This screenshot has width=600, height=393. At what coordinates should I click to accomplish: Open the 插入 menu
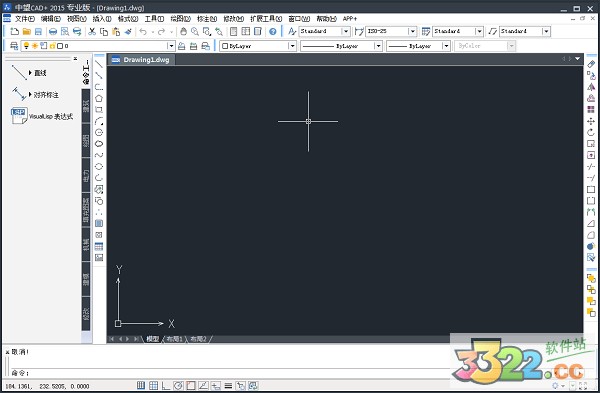pyautogui.click(x=102, y=18)
